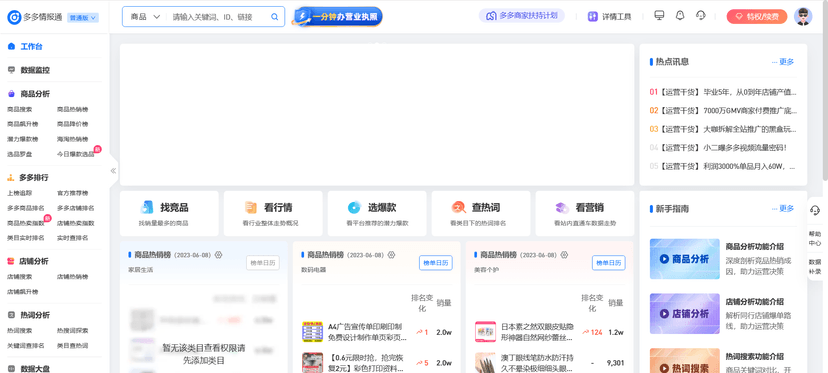Click the 选爆款 shortcut card
The height and width of the screenshot is (373, 828).
coord(377,213)
